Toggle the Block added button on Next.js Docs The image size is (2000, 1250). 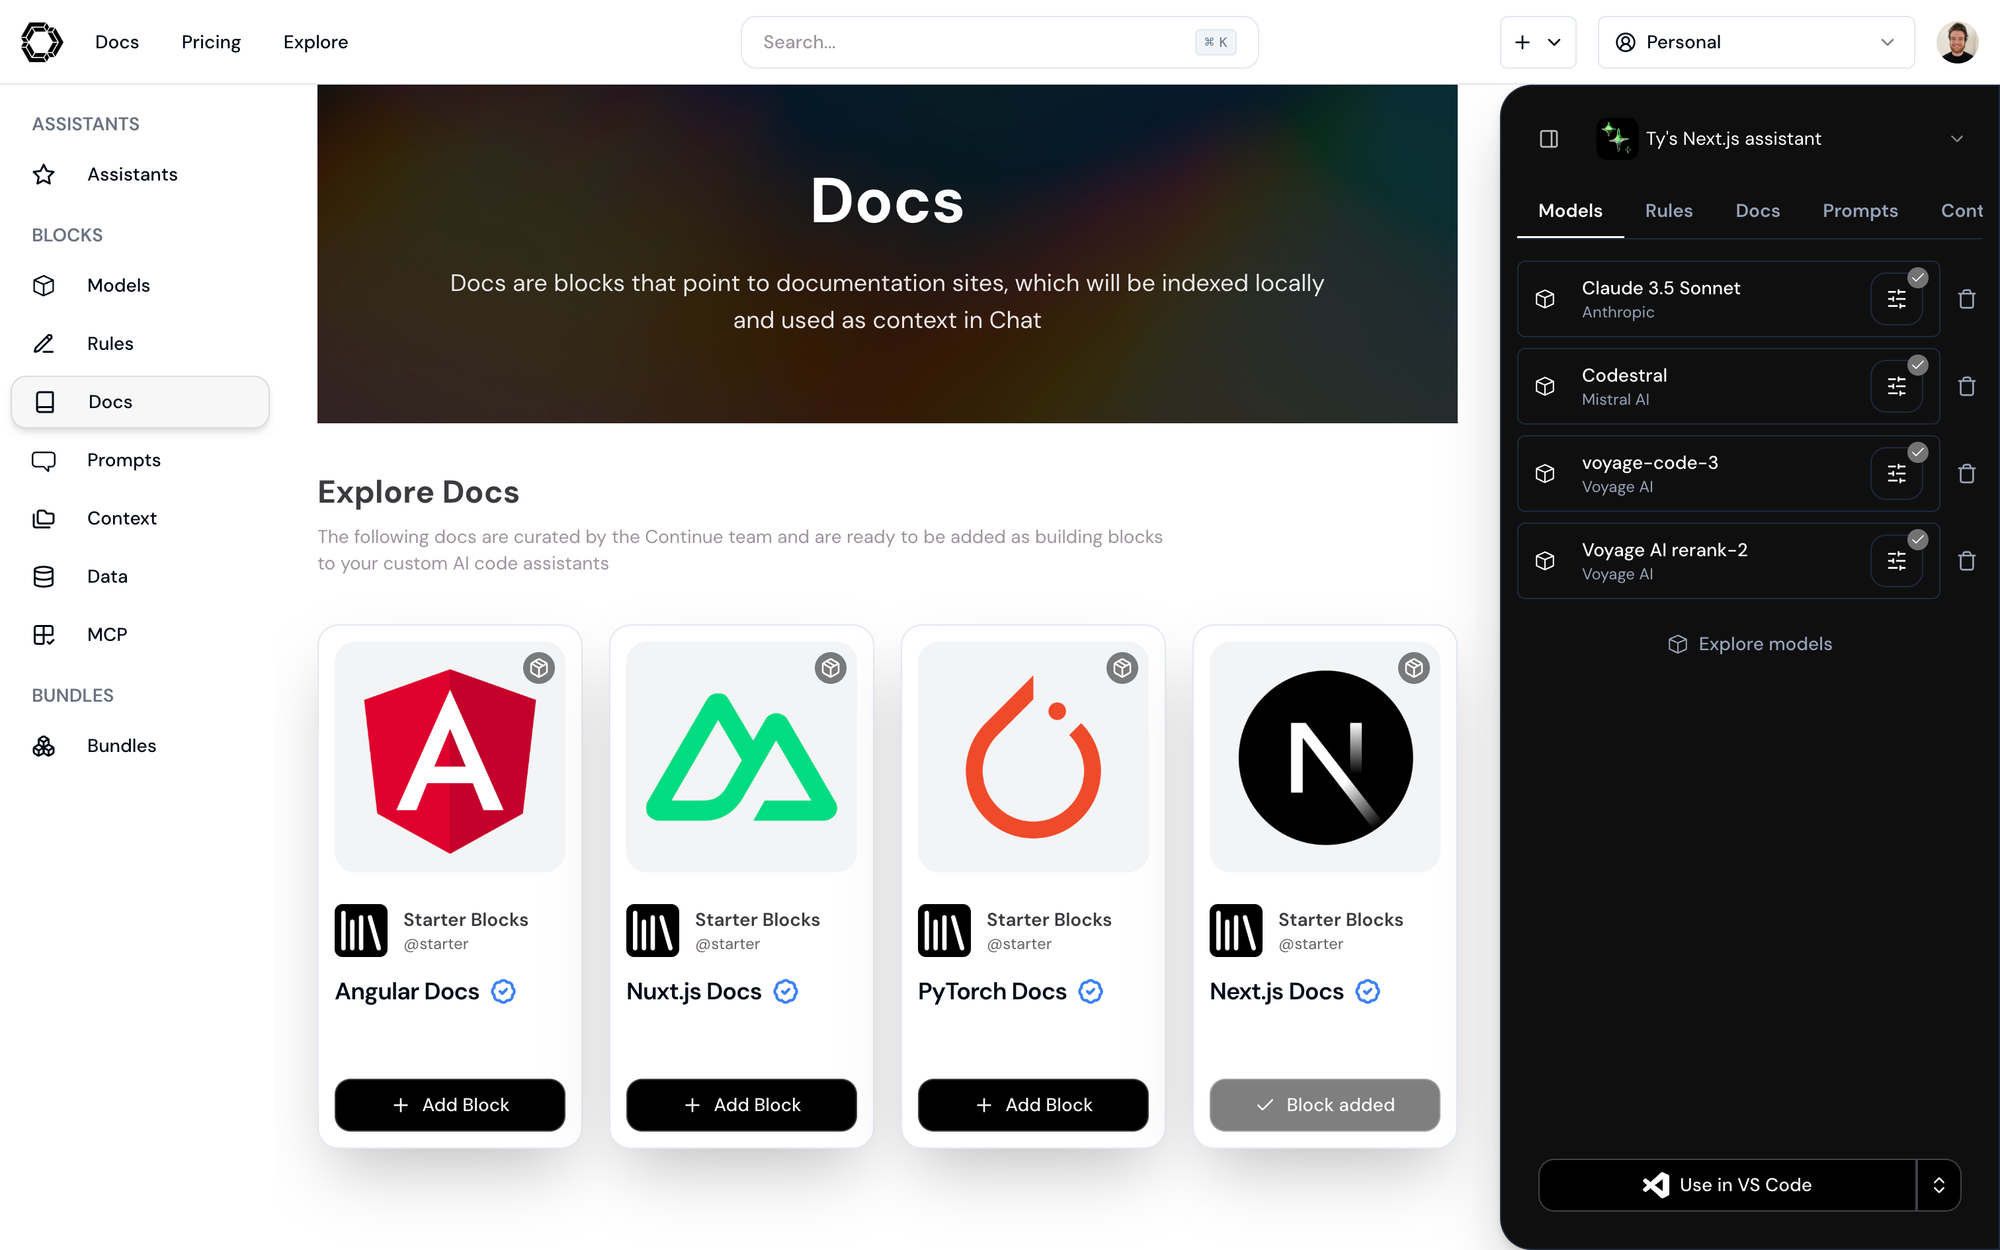pyautogui.click(x=1324, y=1105)
